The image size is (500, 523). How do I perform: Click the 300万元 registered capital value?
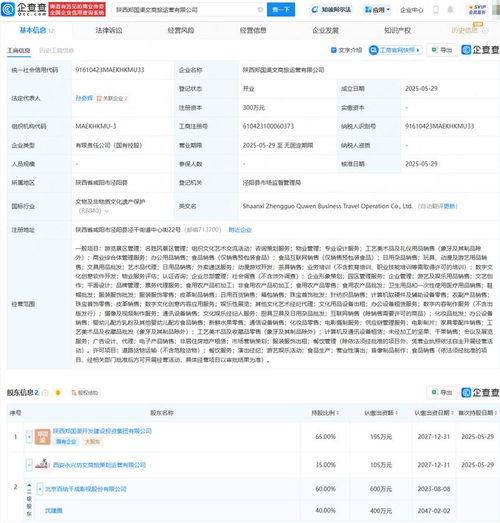254,107
